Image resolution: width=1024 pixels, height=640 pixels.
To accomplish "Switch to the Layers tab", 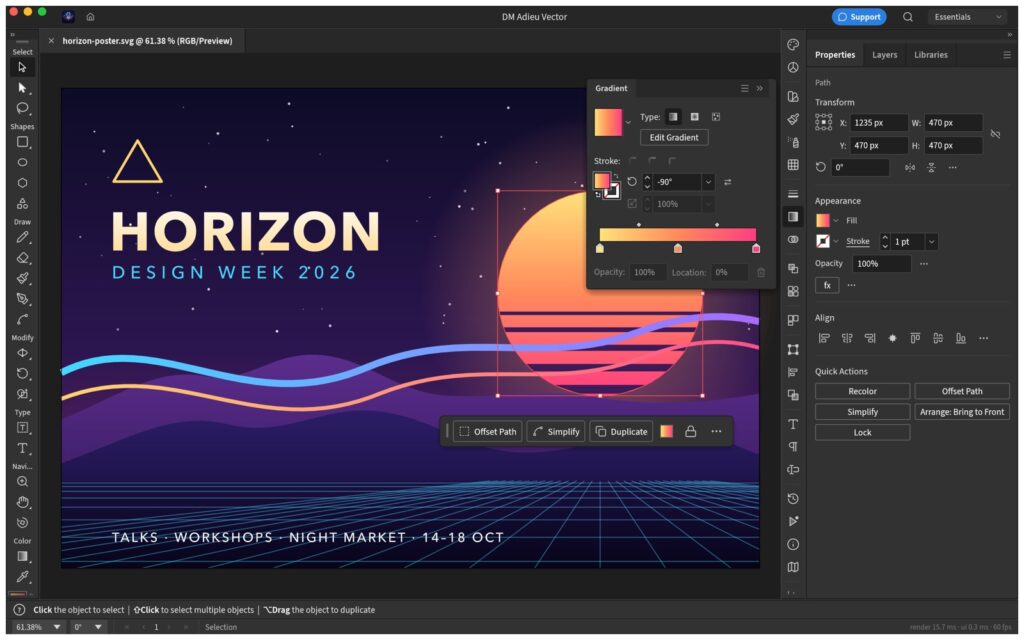I will [x=884, y=55].
